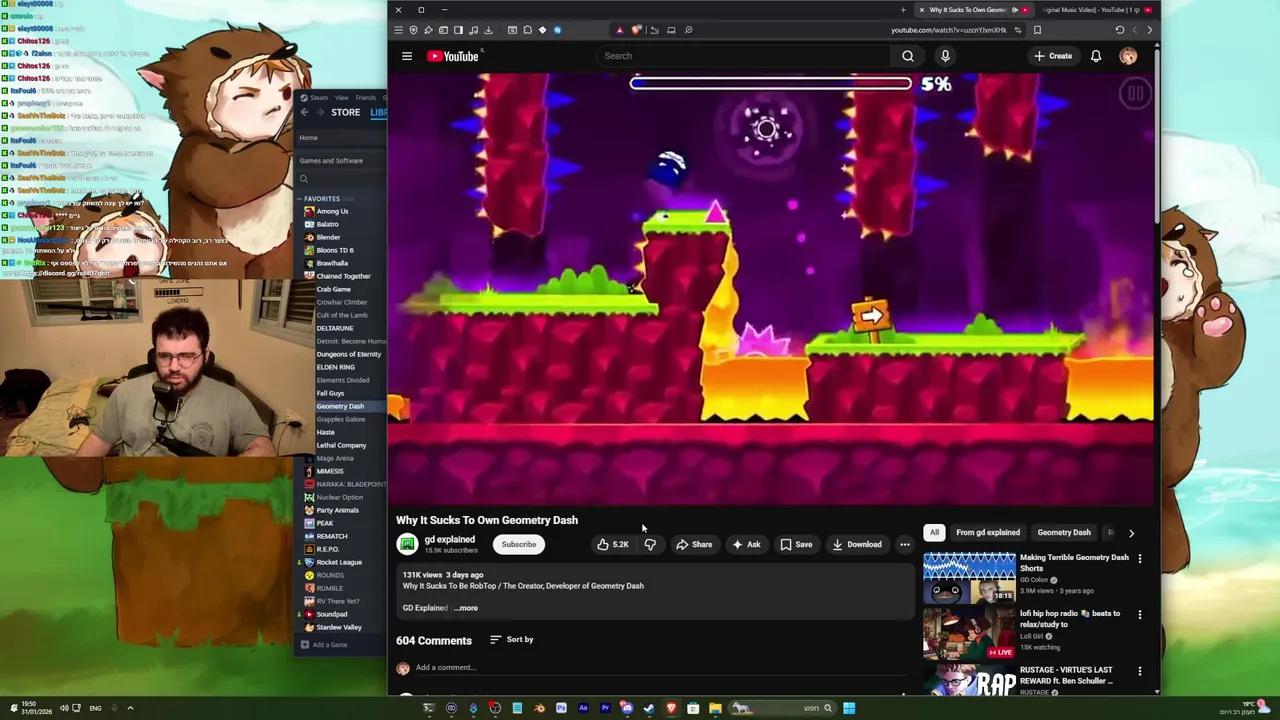Reload the page in the browser
Viewport: 1280px width, 720px height.
pos(1119,30)
